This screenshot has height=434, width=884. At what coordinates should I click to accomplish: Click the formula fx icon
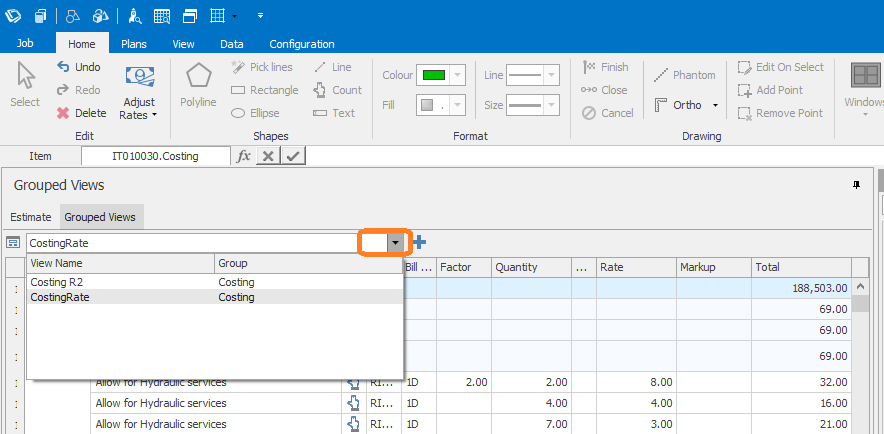[243, 156]
